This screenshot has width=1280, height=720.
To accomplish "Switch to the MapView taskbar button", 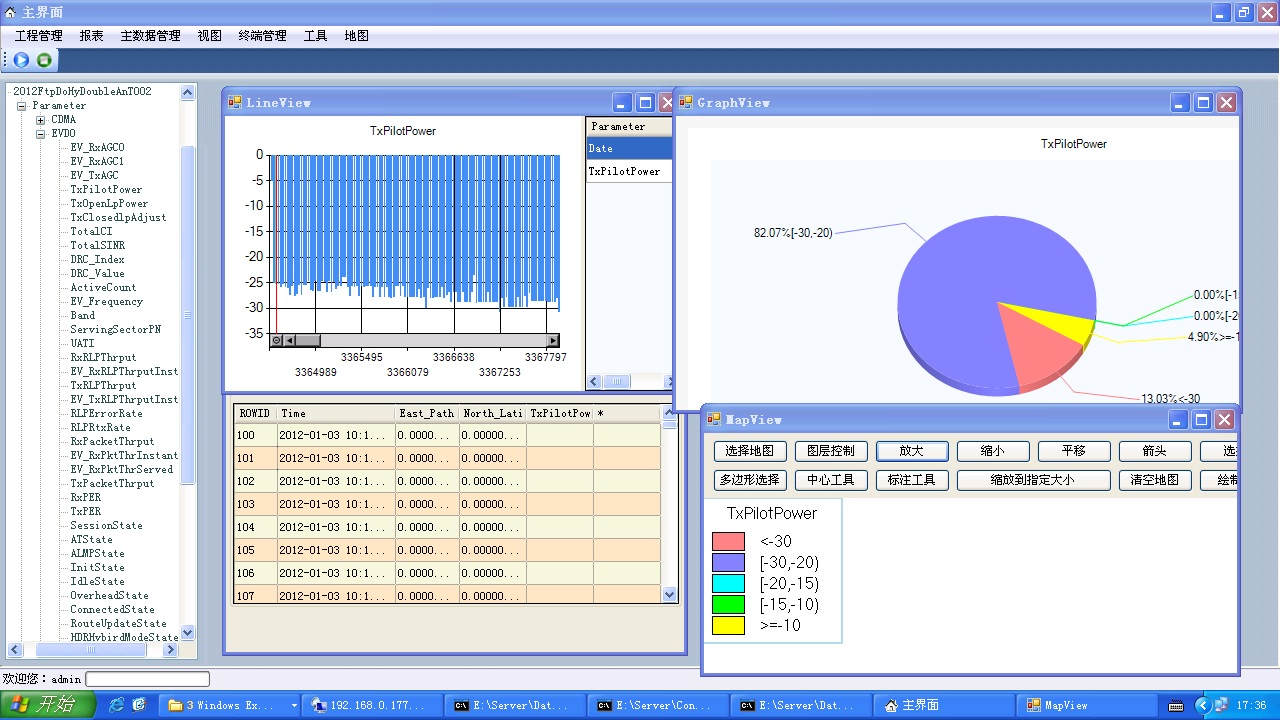I will (x=1085, y=705).
